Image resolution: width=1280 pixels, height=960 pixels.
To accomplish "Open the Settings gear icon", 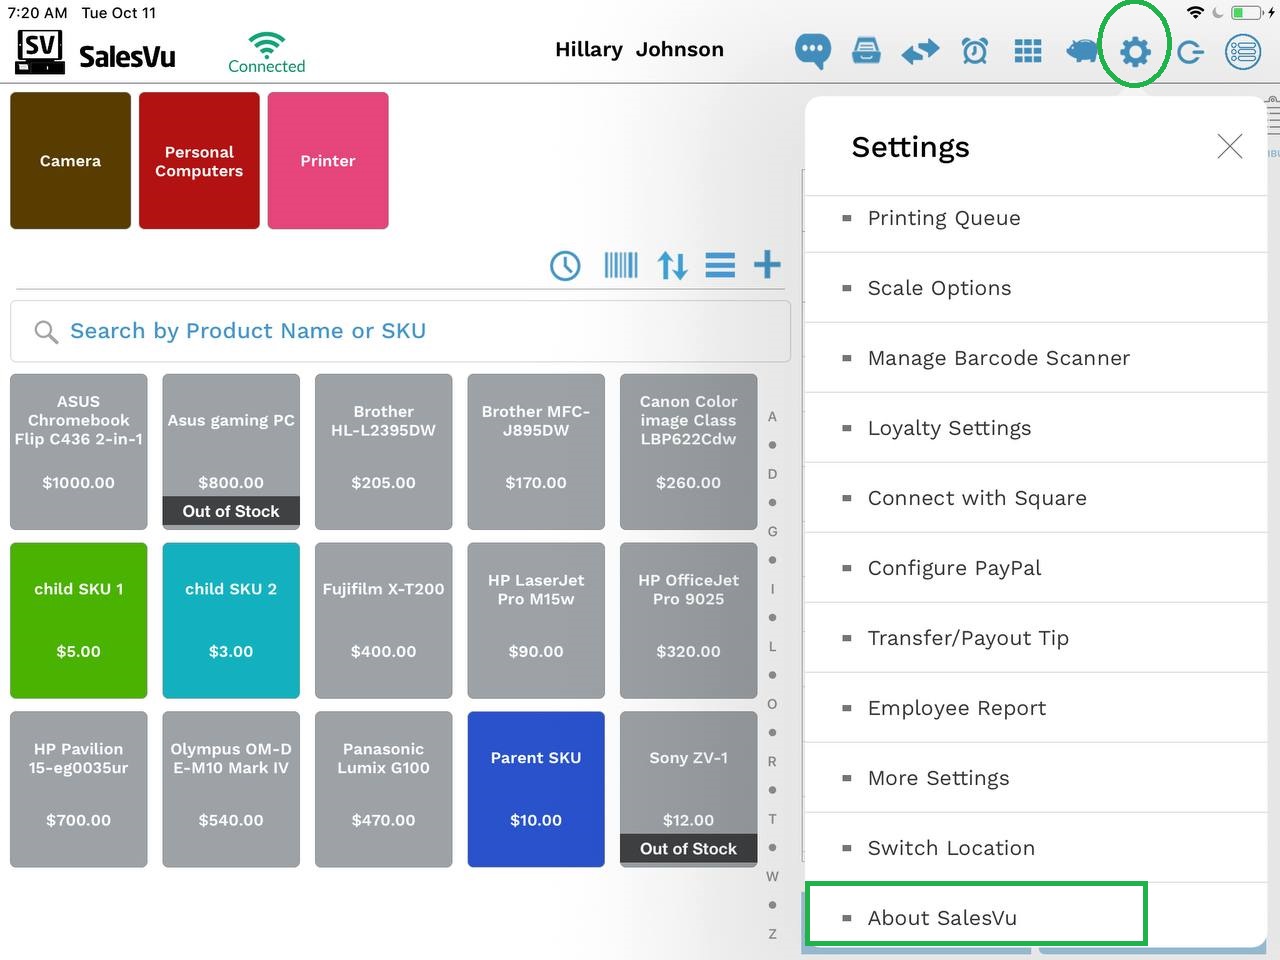I will tap(1135, 51).
